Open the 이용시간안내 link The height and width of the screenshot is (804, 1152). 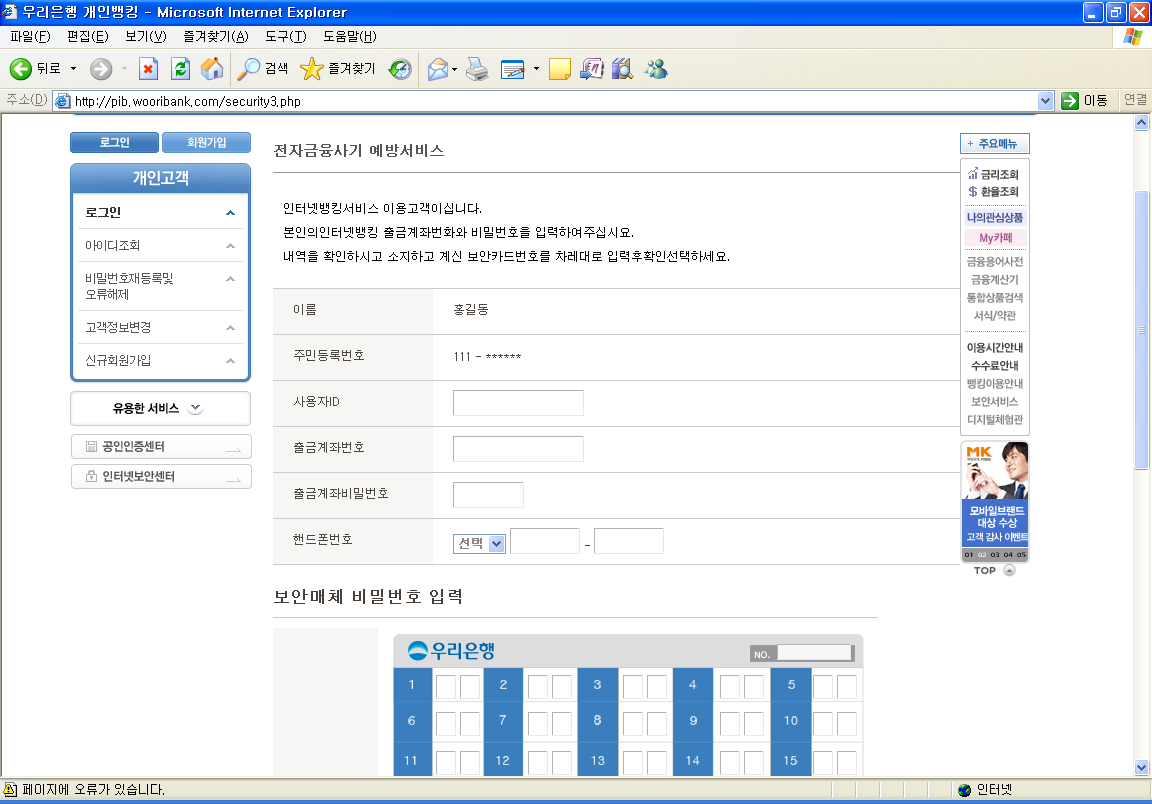(x=995, y=348)
